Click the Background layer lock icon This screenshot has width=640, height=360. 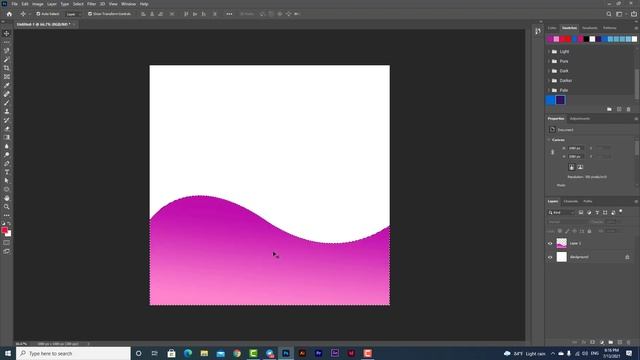pyautogui.click(x=627, y=257)
